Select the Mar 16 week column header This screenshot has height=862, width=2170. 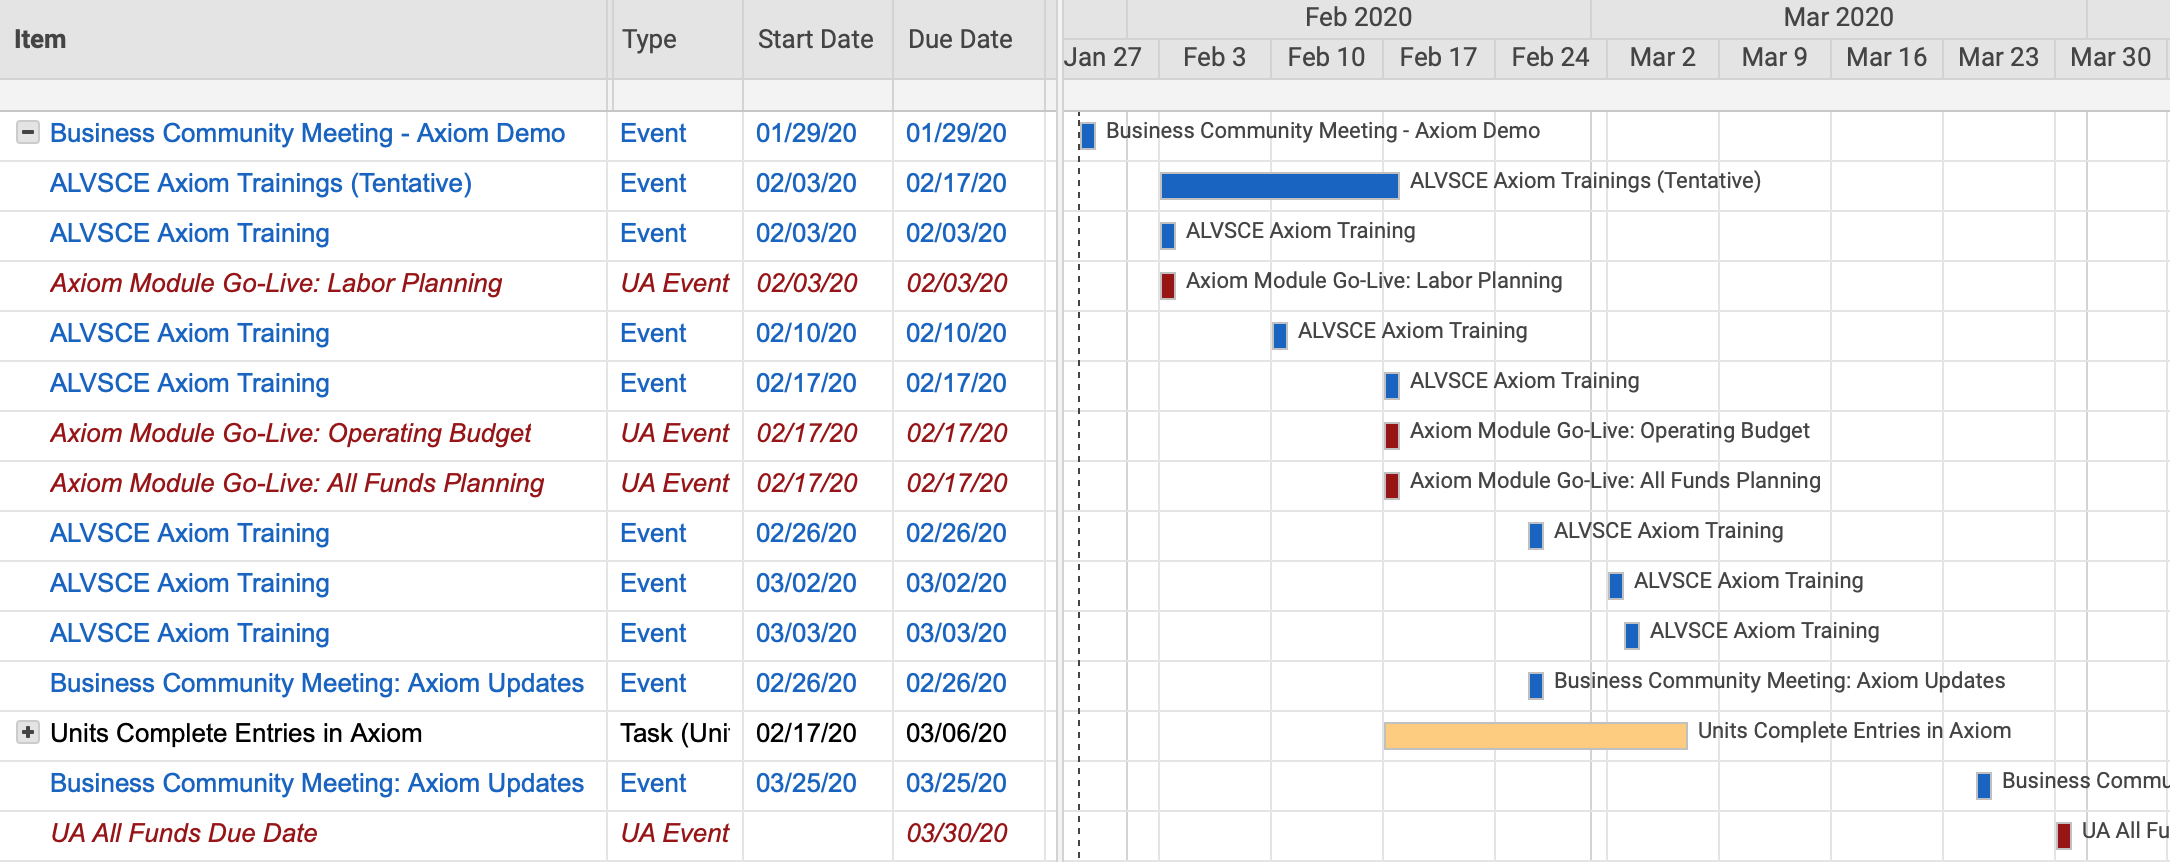coord(1886,57)
